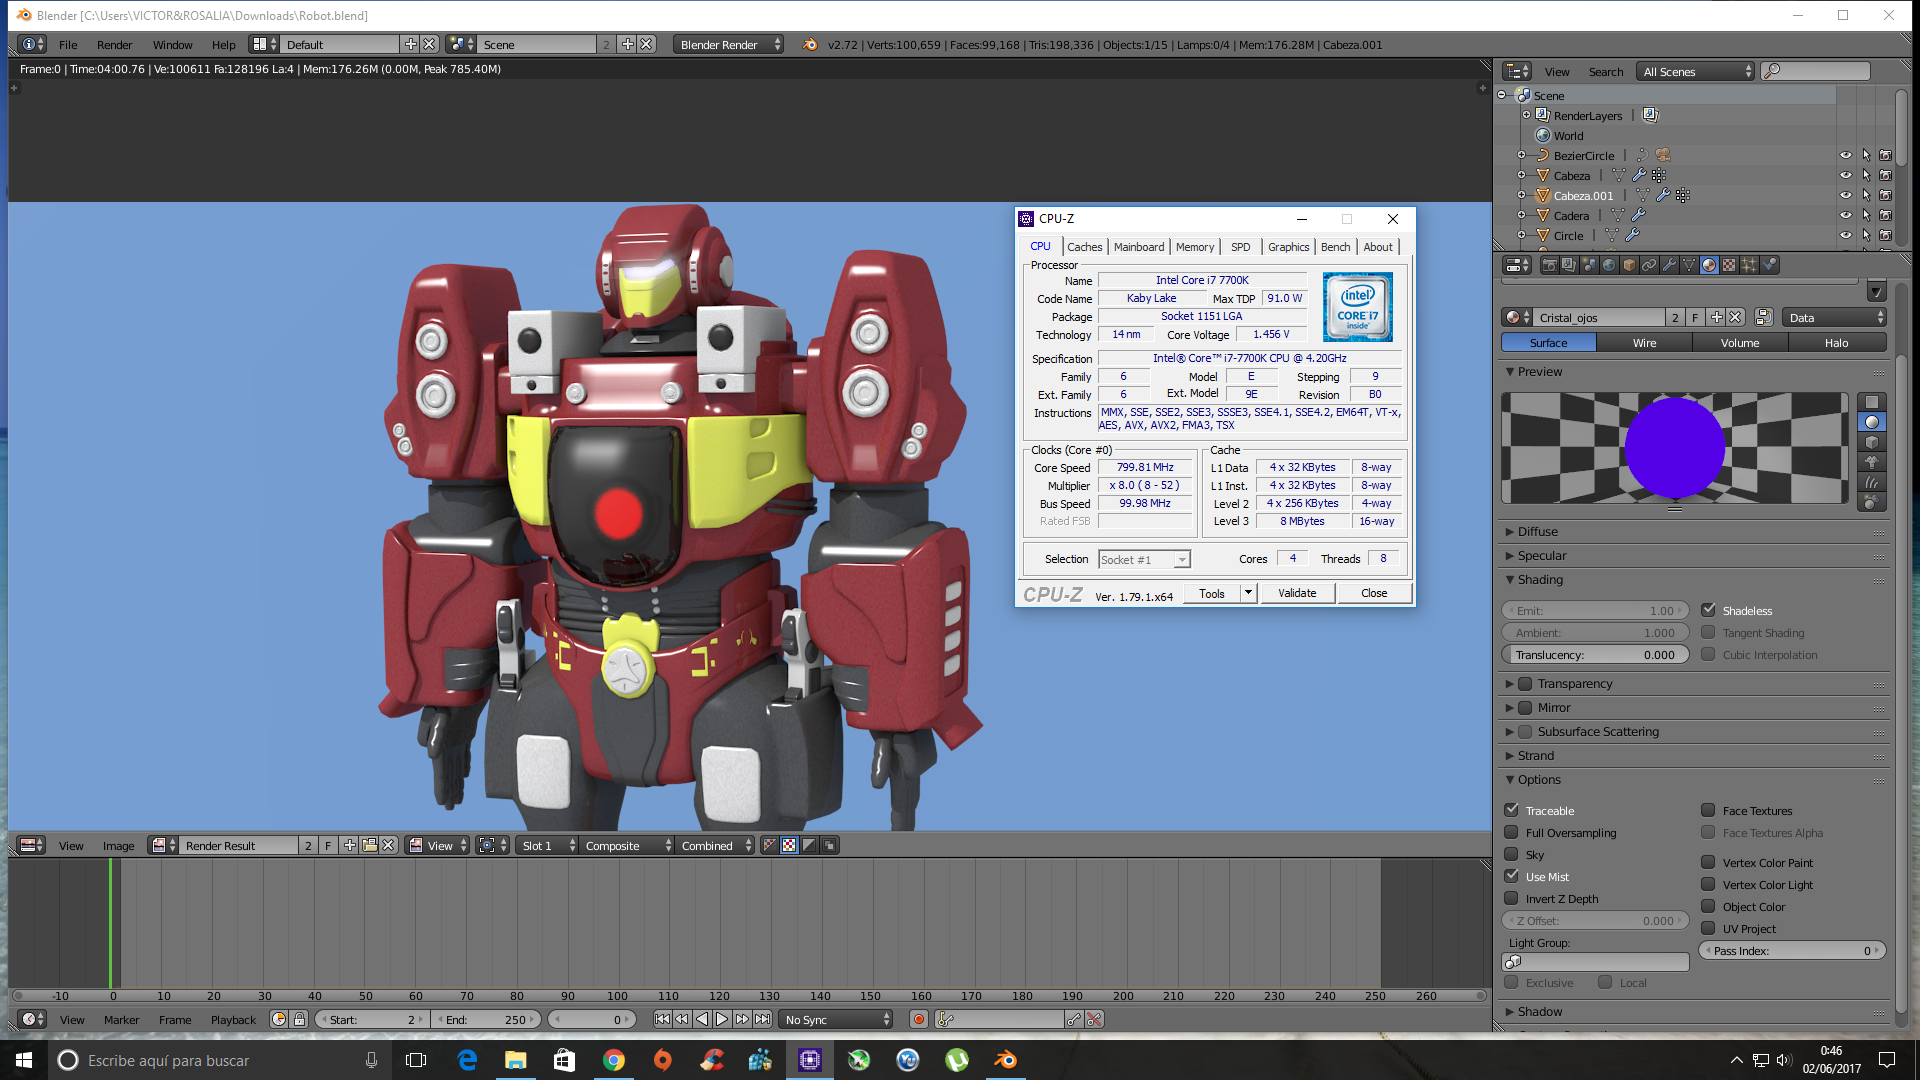Open Microsoft Edge from the taskbar
Image resolution: width=1920 pixels, height=1080 pixels.
(x=467, y=1060)
